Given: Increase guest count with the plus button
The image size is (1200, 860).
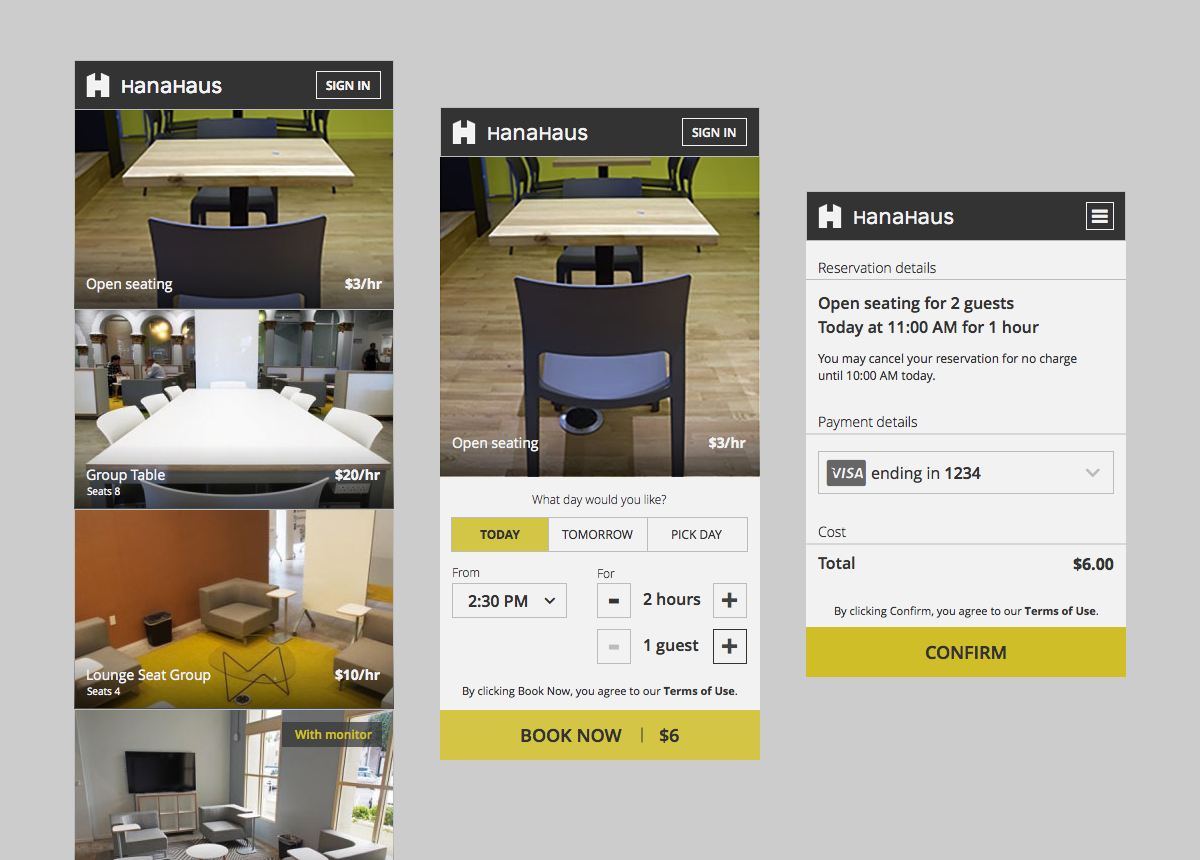Looking at the screenshot, I should coord(730,647).
